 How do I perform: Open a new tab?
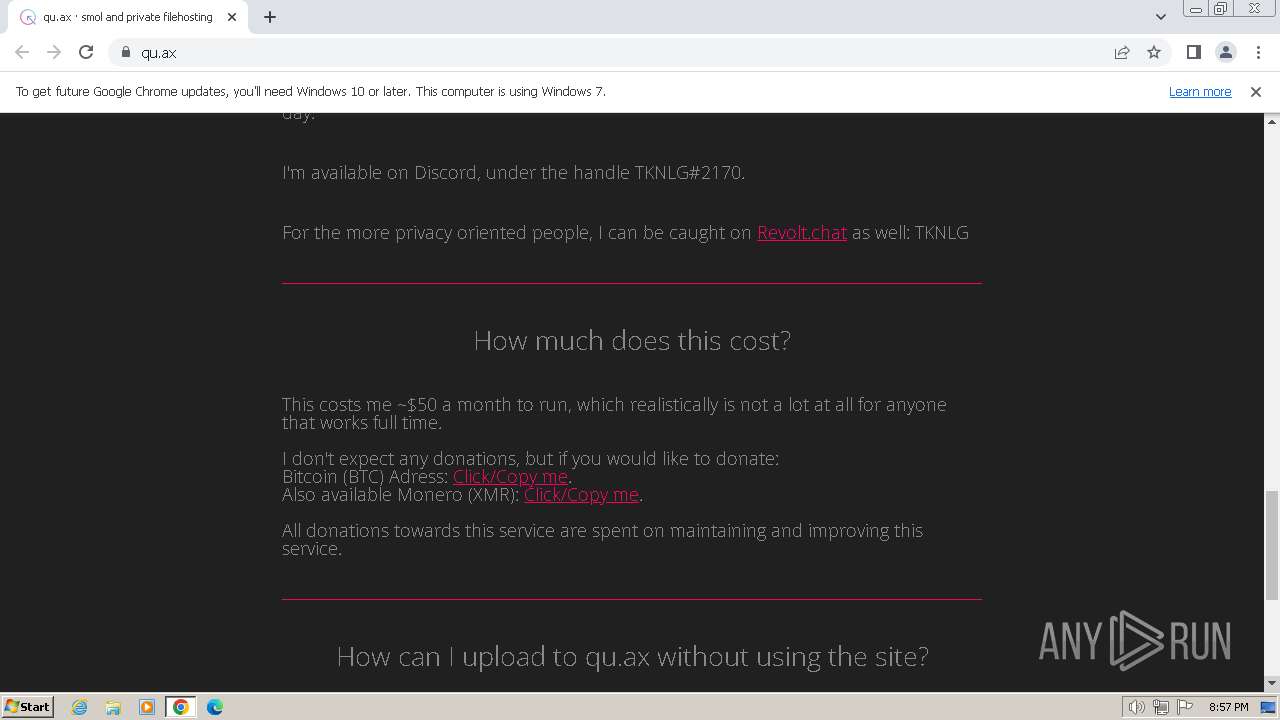click(x=270, y=17)
